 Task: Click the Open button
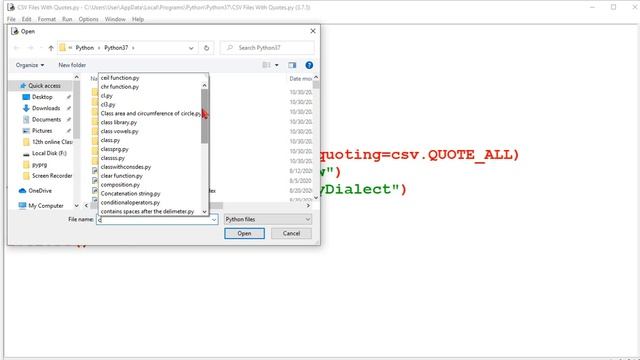pyautogui.click(x=244, y=233)
